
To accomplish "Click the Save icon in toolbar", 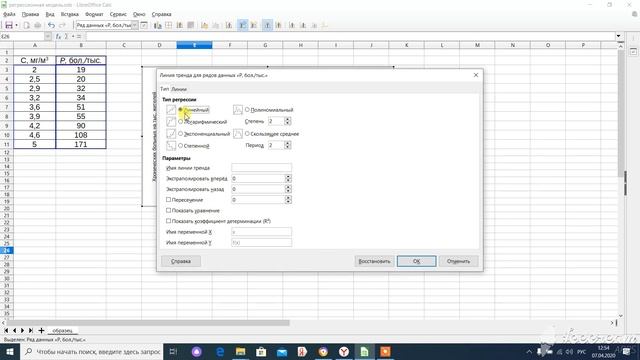I will pos(9,25).
